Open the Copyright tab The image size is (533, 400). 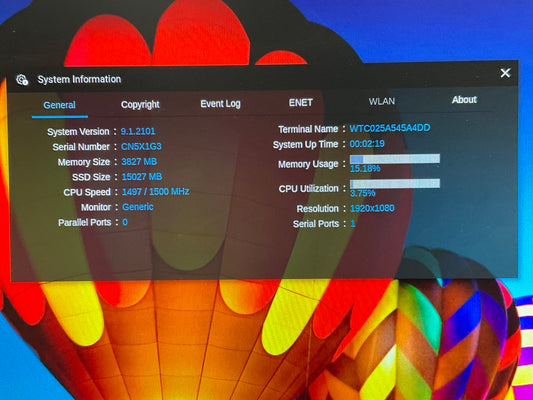click(140, 104)
